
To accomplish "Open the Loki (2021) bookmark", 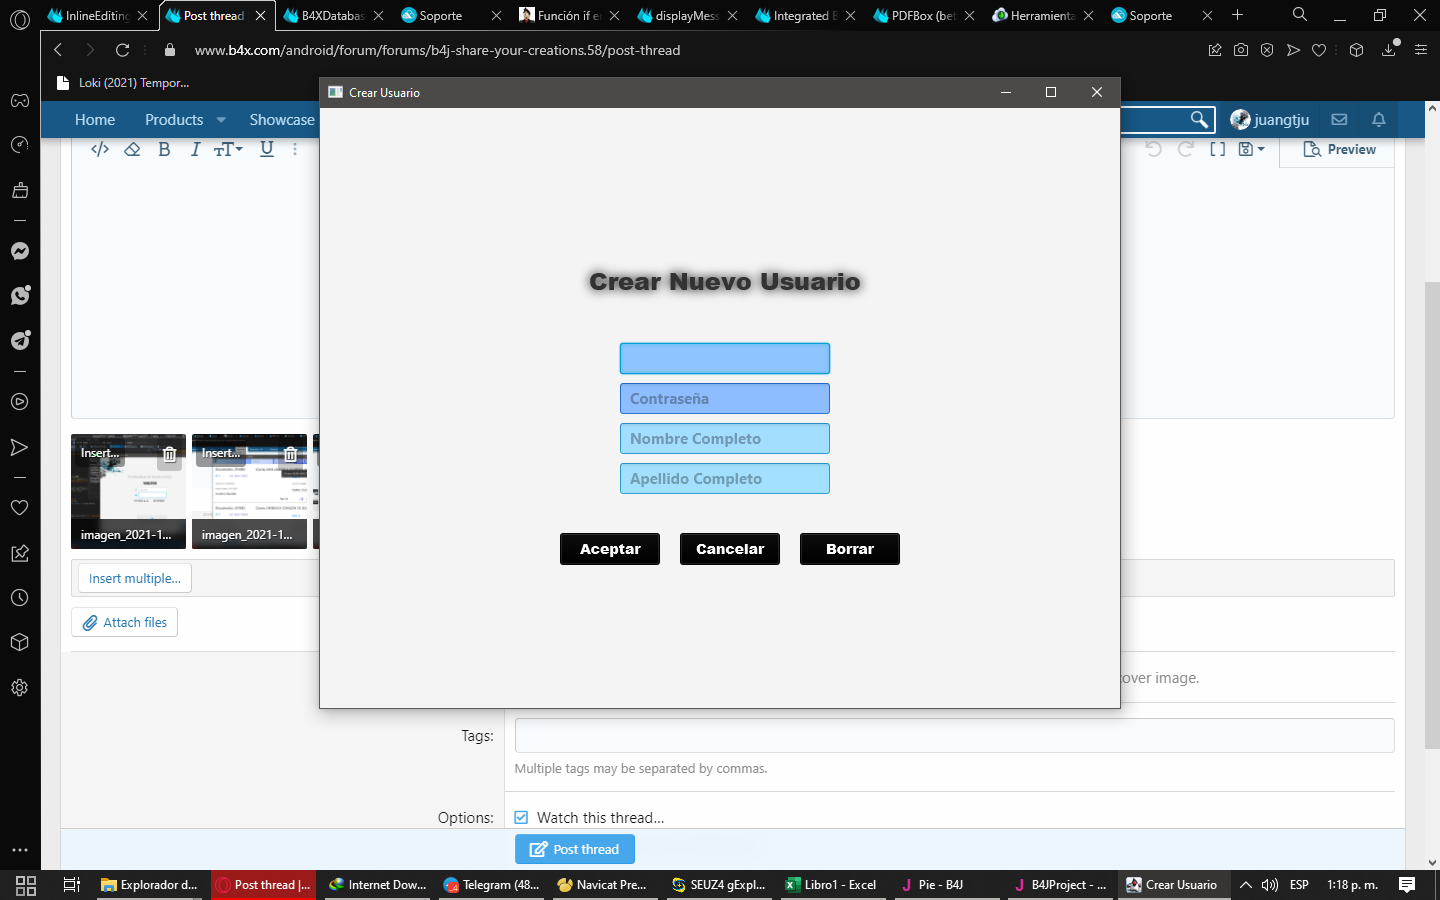I will coord(124,83).
